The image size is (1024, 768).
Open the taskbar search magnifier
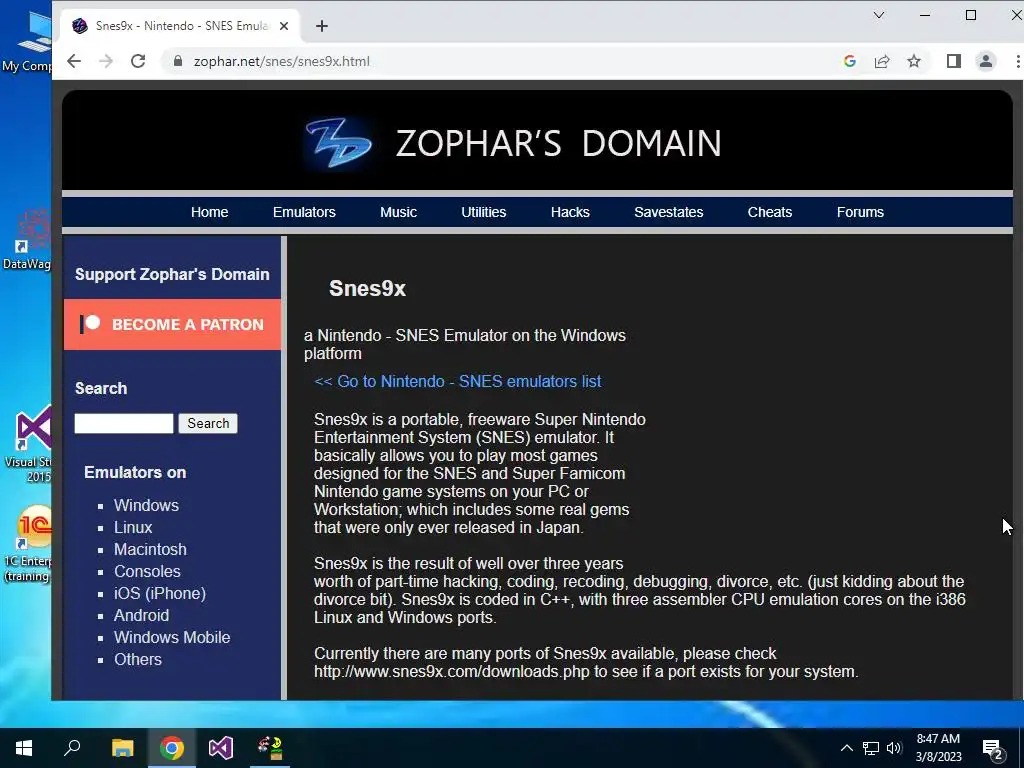click(x=72, y=748)
